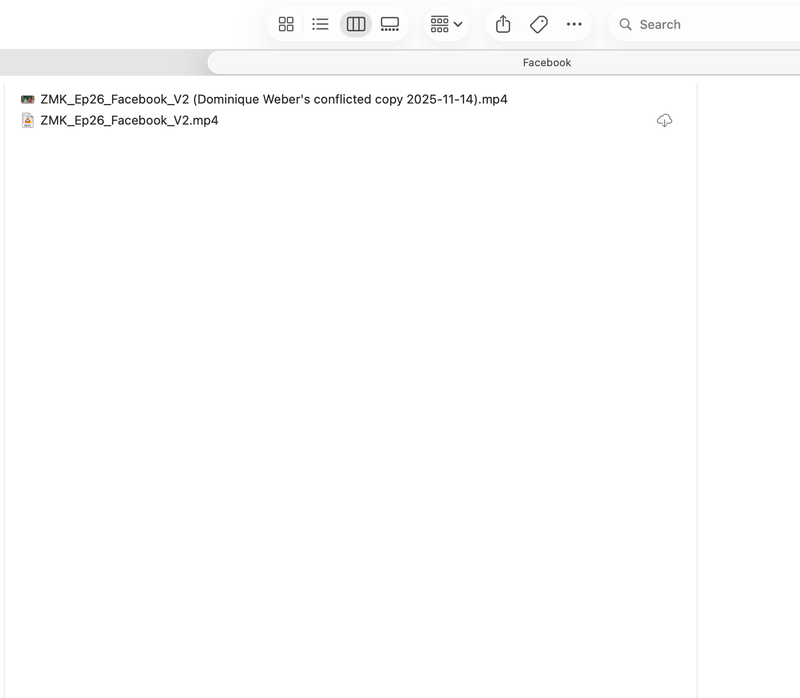The height and width of the screenshot is (698, 800).
Task: Click the Facebook folder title bar
Action: click(x=547, y=62)
